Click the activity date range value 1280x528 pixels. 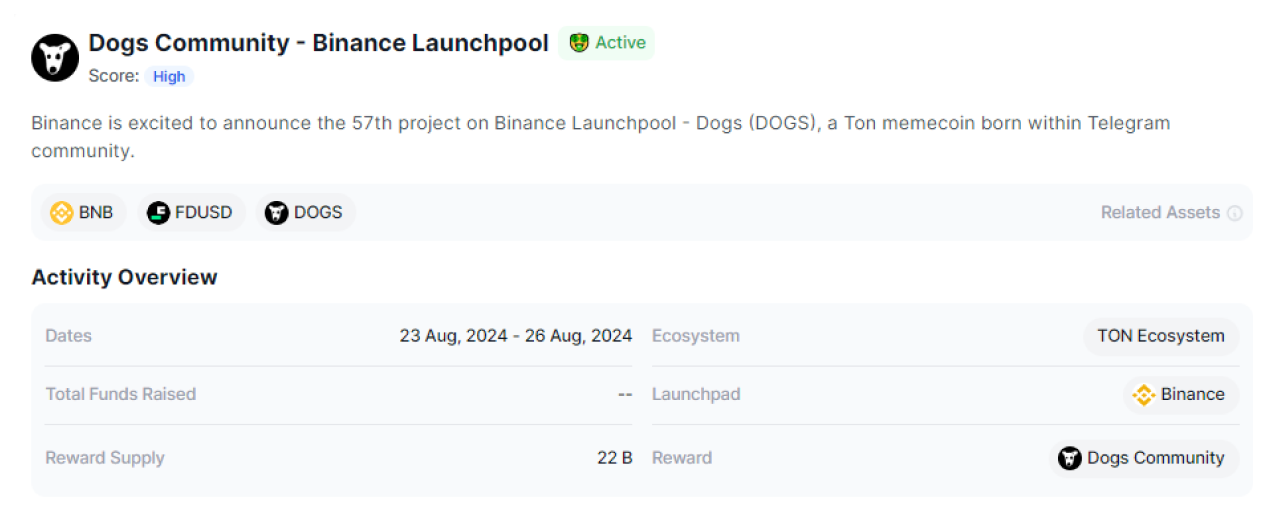tap(515, 336)
